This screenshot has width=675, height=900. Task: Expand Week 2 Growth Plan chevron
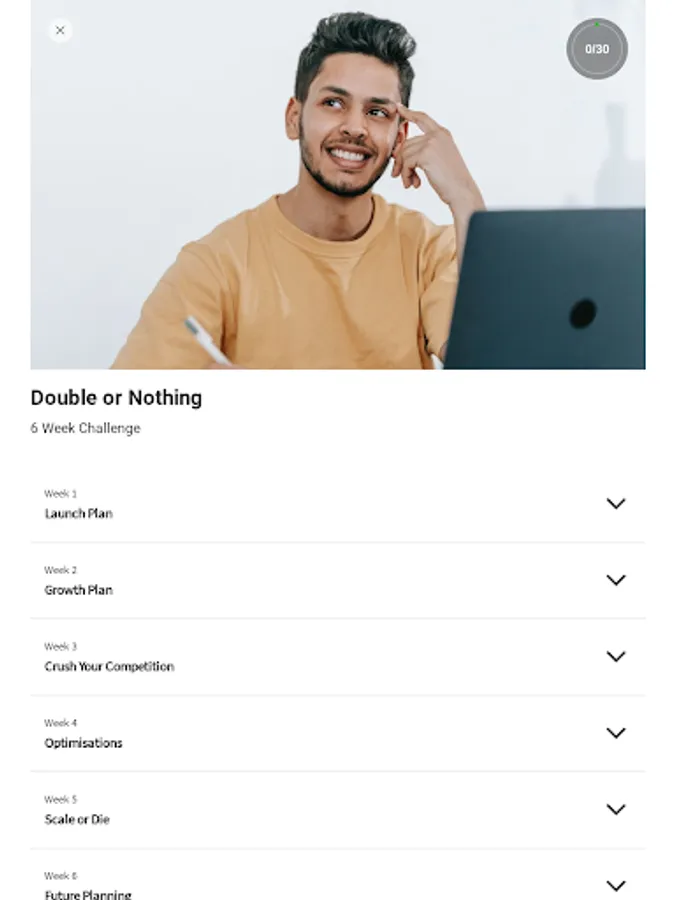tap(616, 580)
